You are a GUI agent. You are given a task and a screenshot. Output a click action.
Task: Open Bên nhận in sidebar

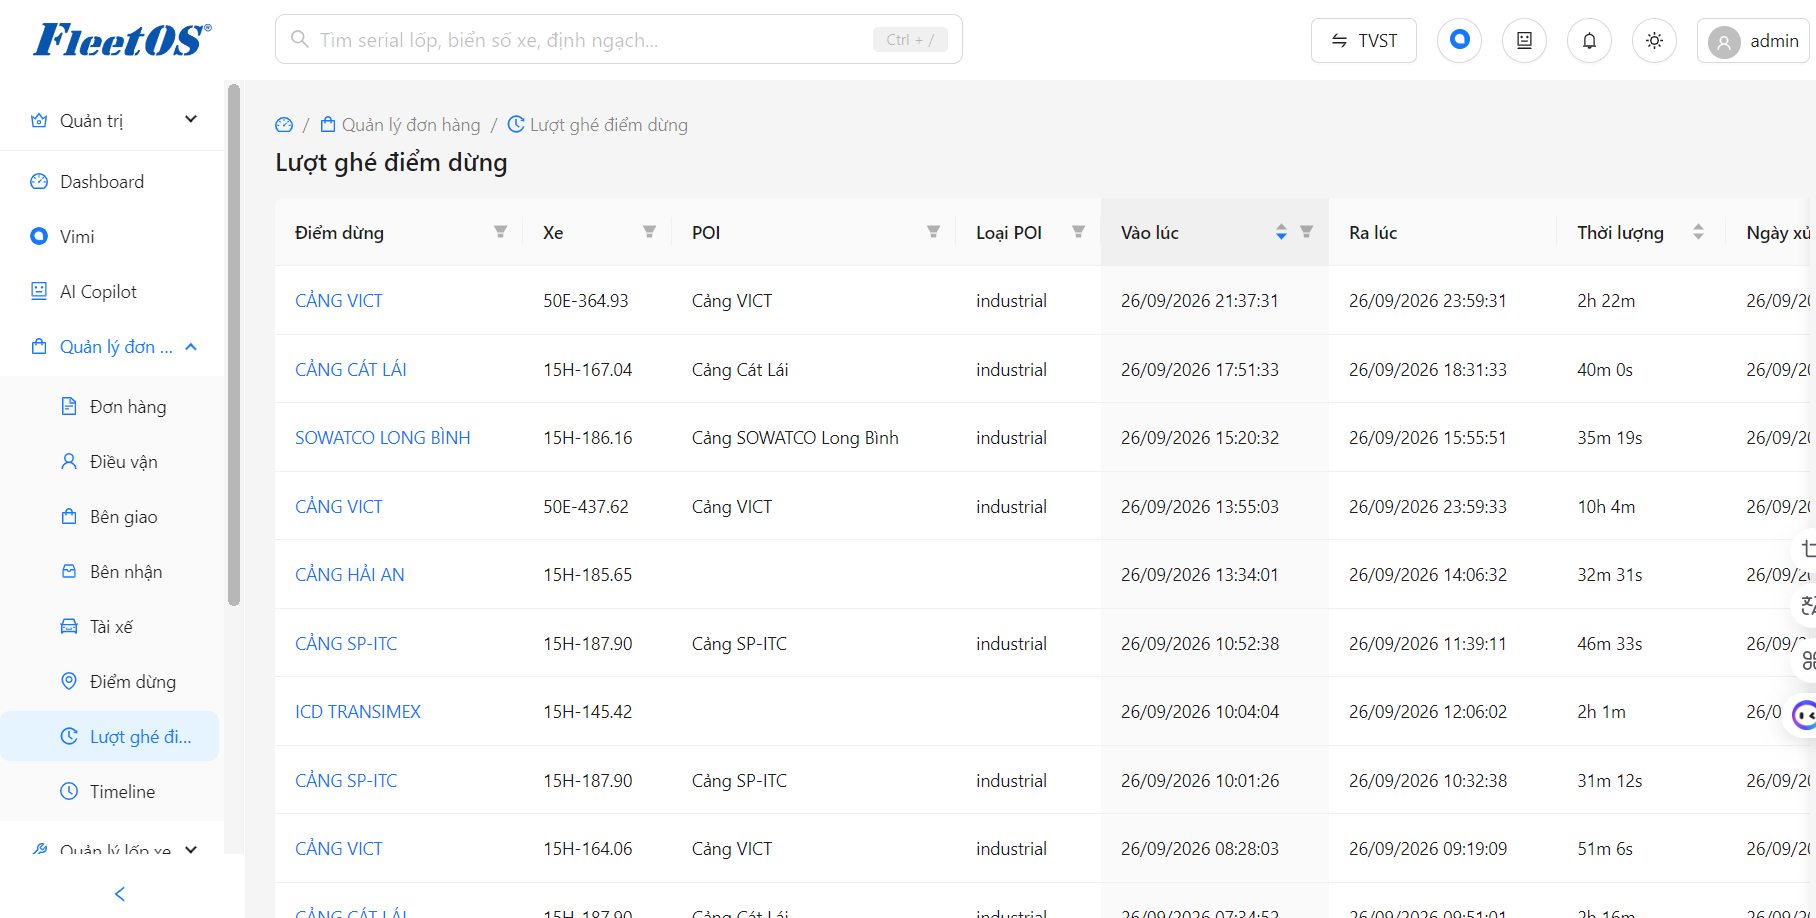[x=126, y=572]
